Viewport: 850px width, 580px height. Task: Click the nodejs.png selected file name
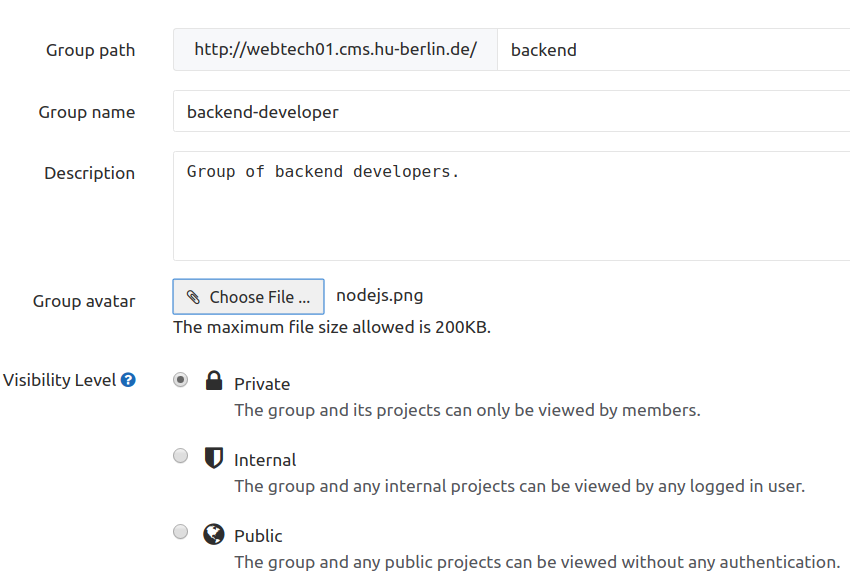coord(379,295)
